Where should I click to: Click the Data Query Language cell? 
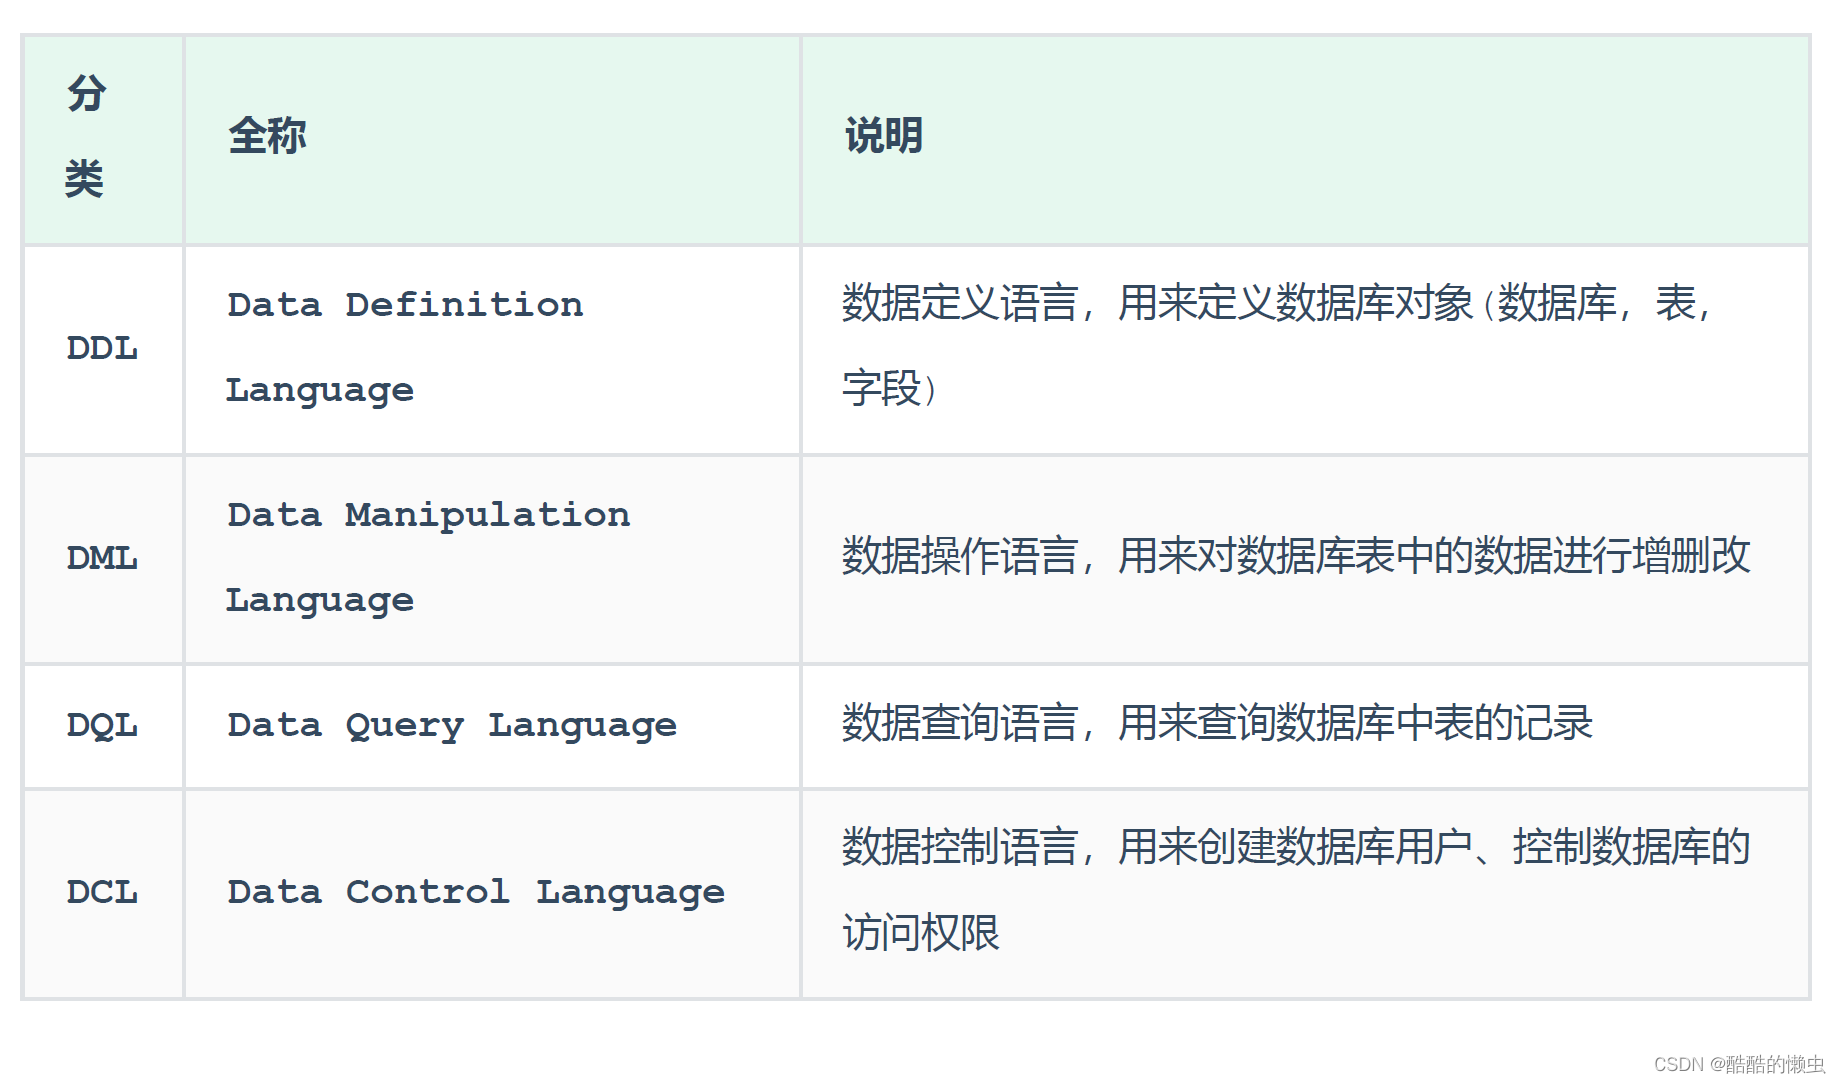coord(492,726)
